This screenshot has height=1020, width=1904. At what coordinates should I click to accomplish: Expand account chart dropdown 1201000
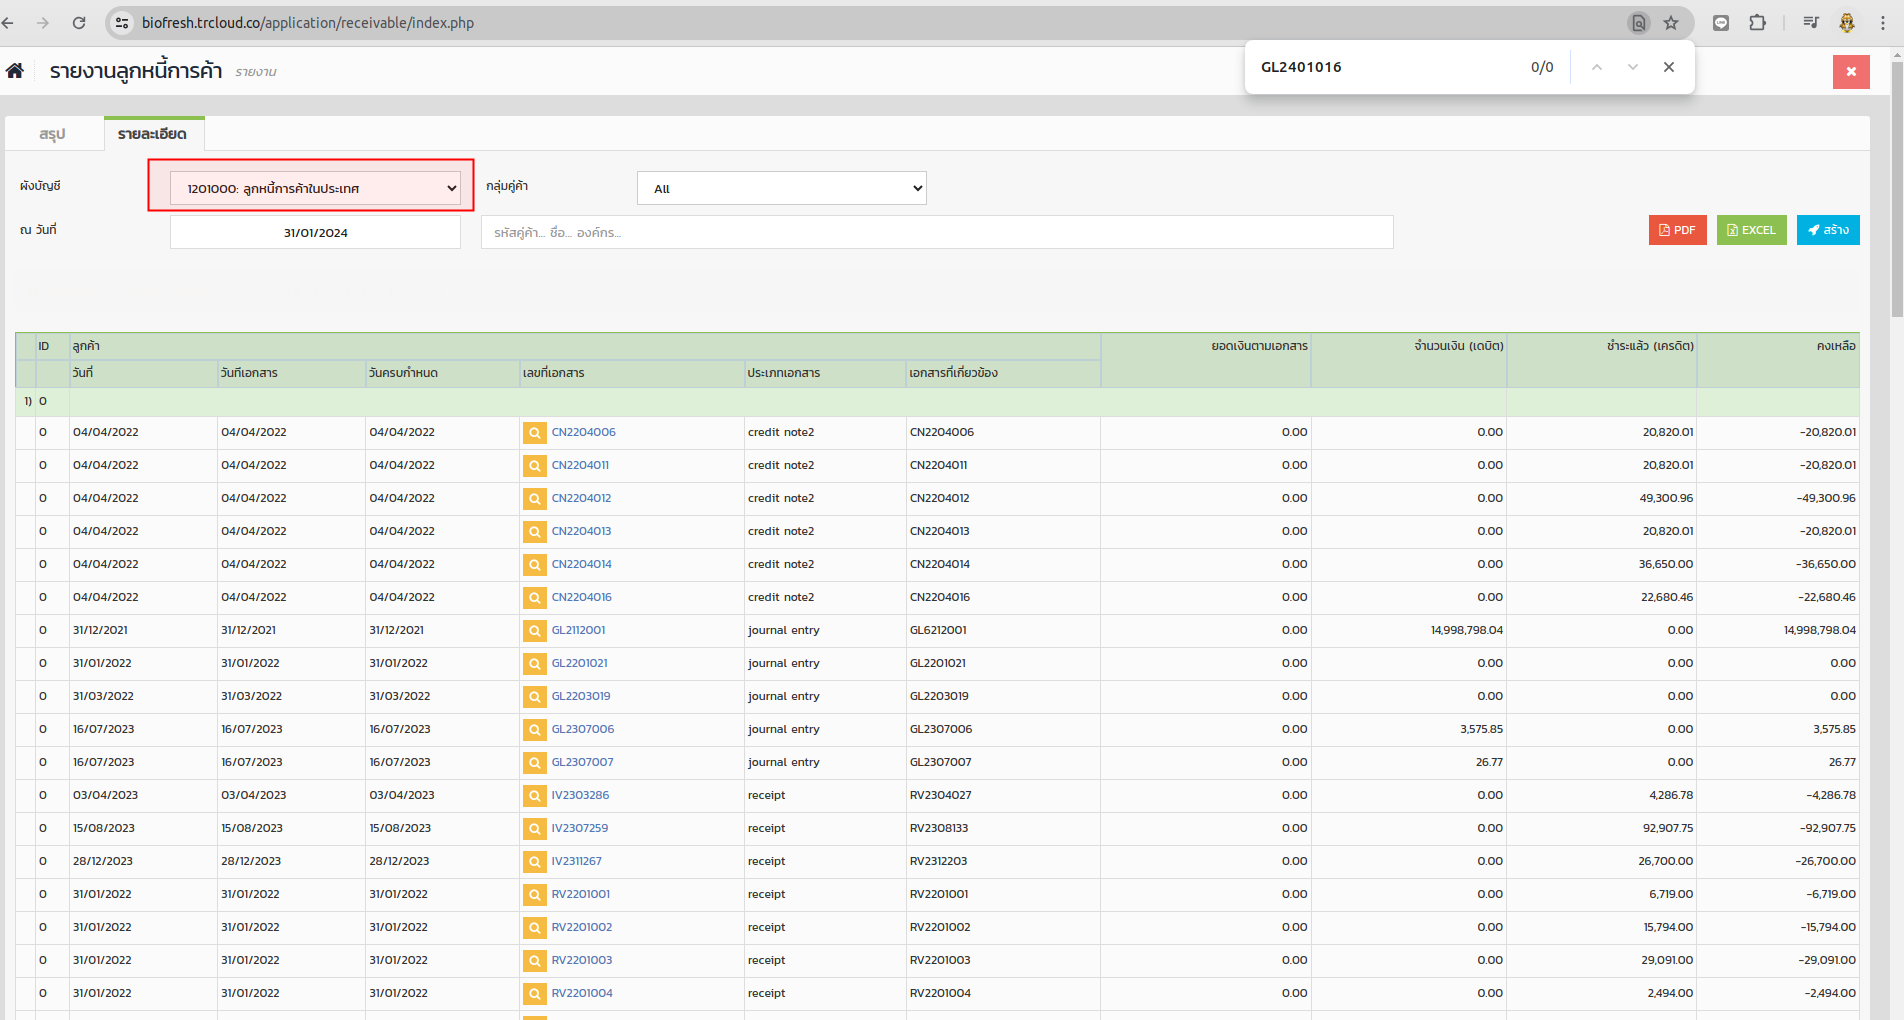point(315,188)
